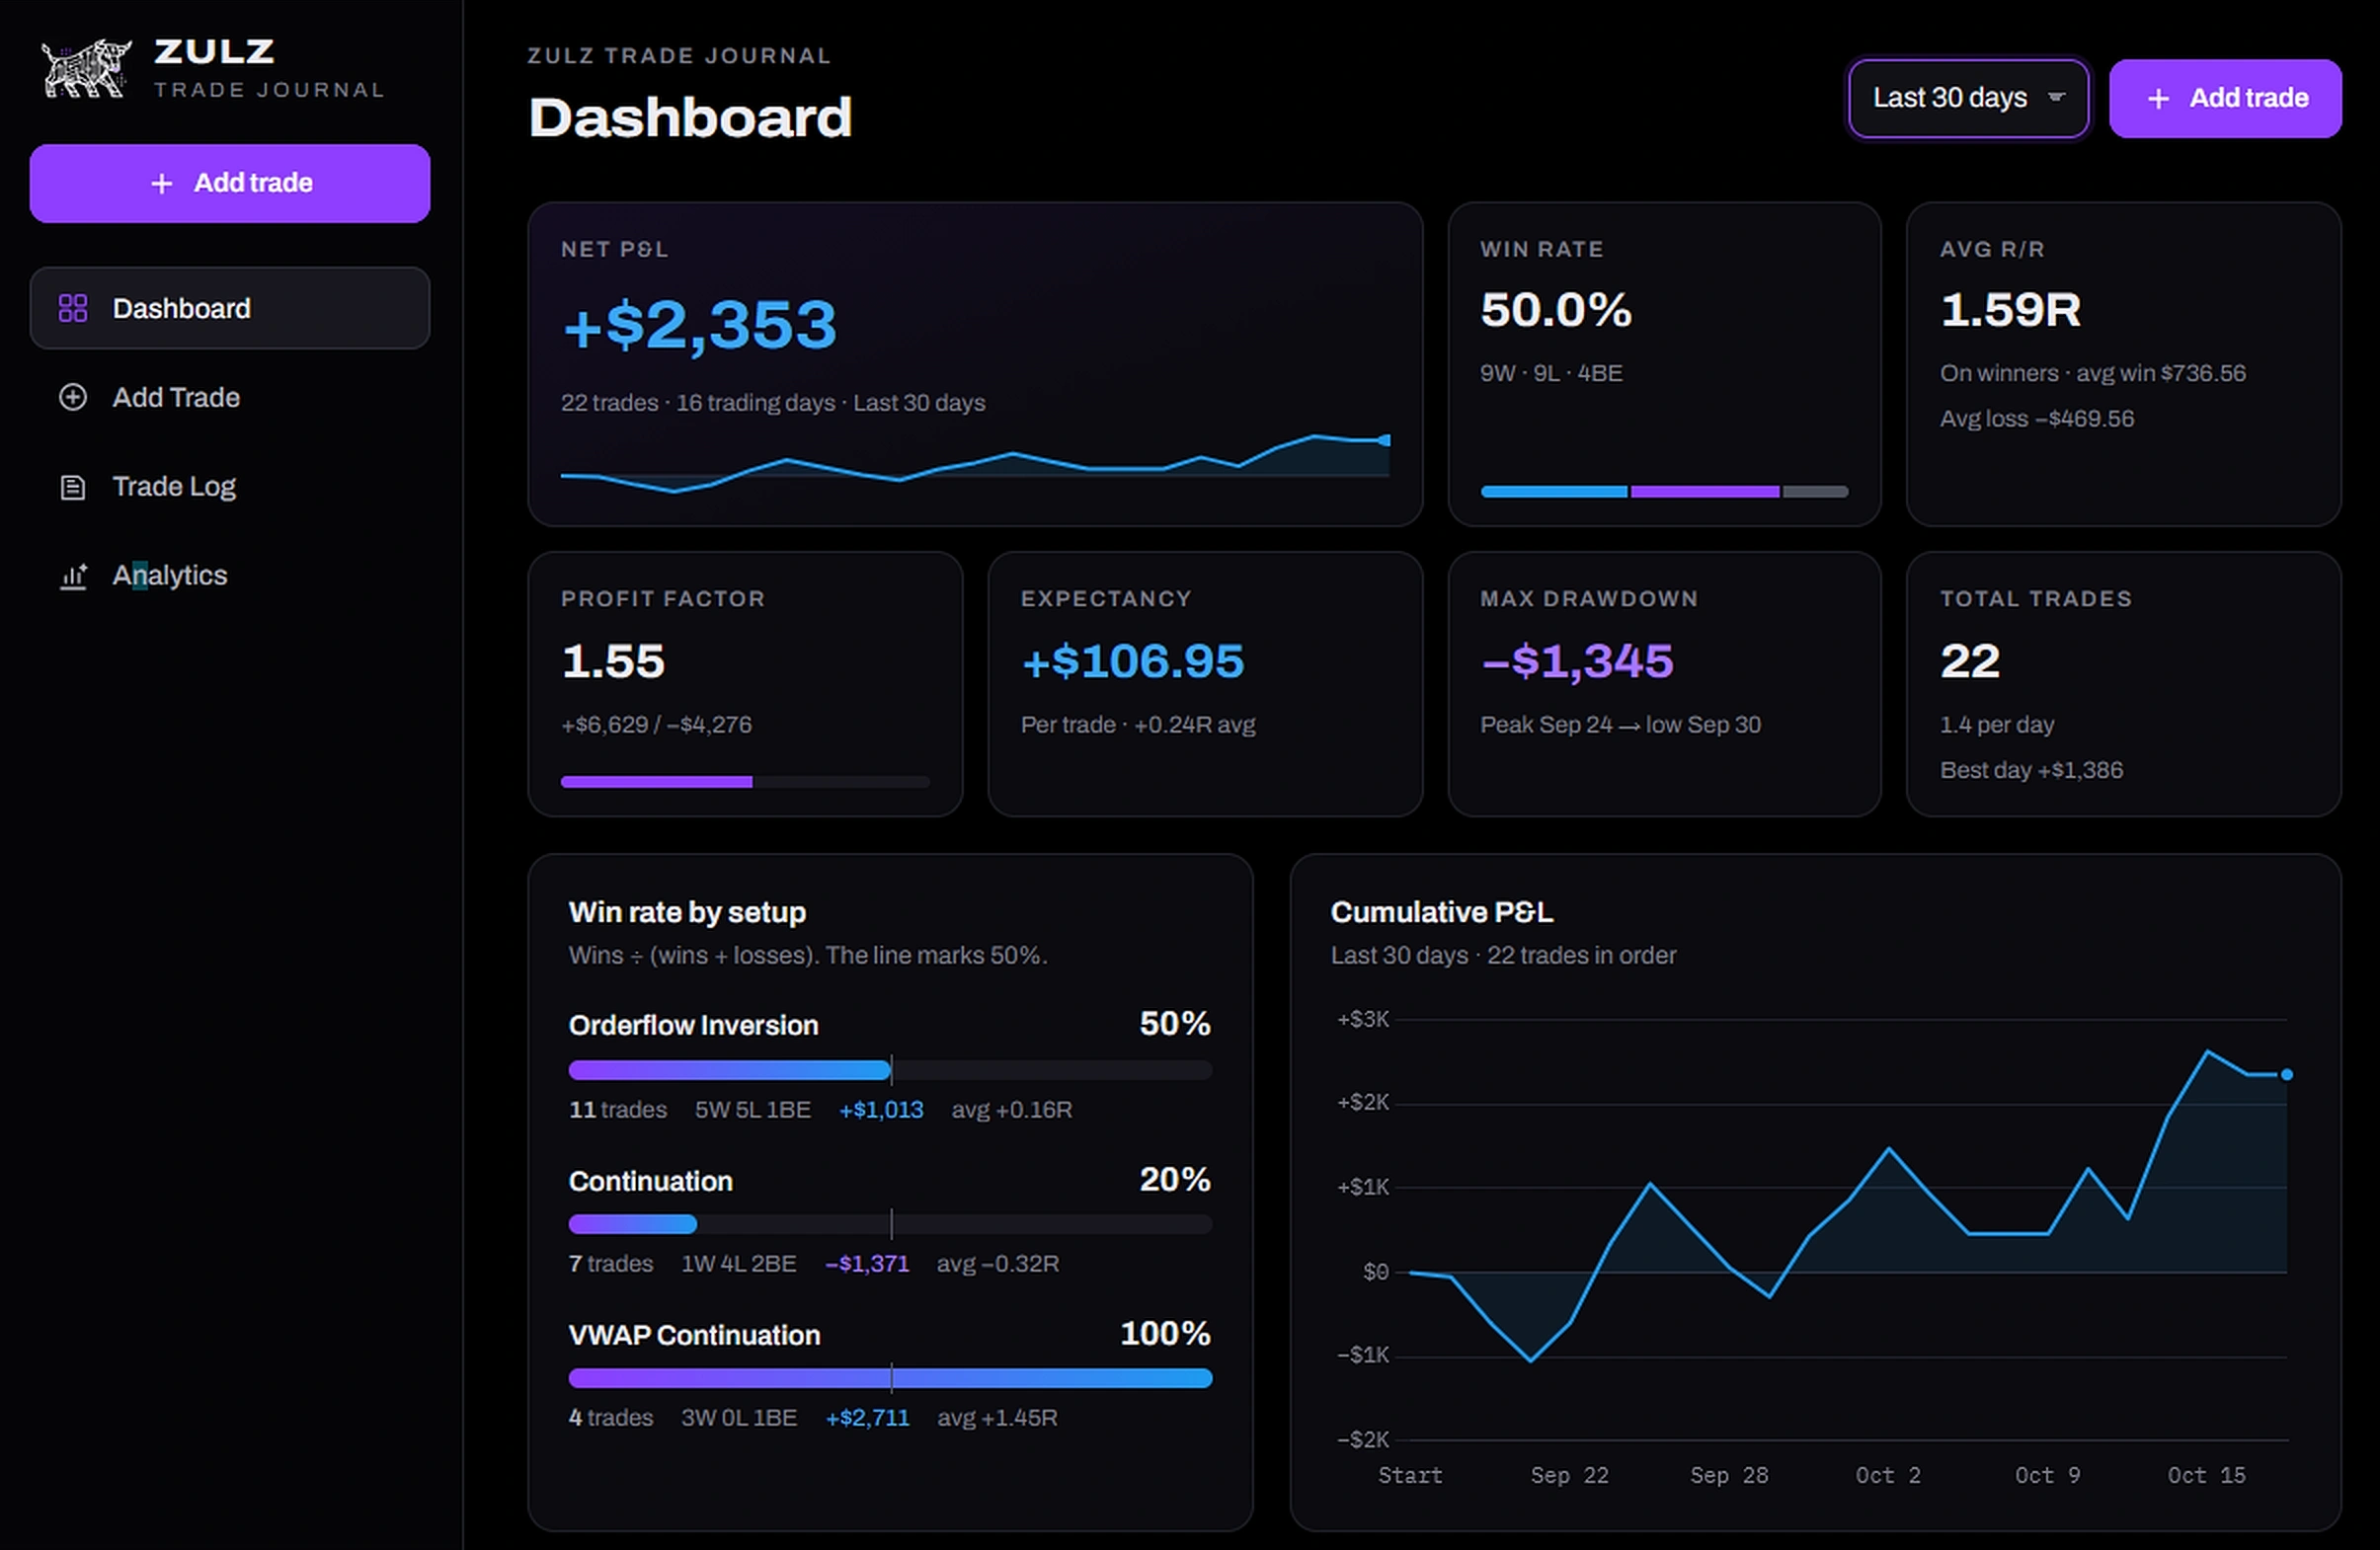Open the Last 30 days date range dropdown

point(1968,98)
